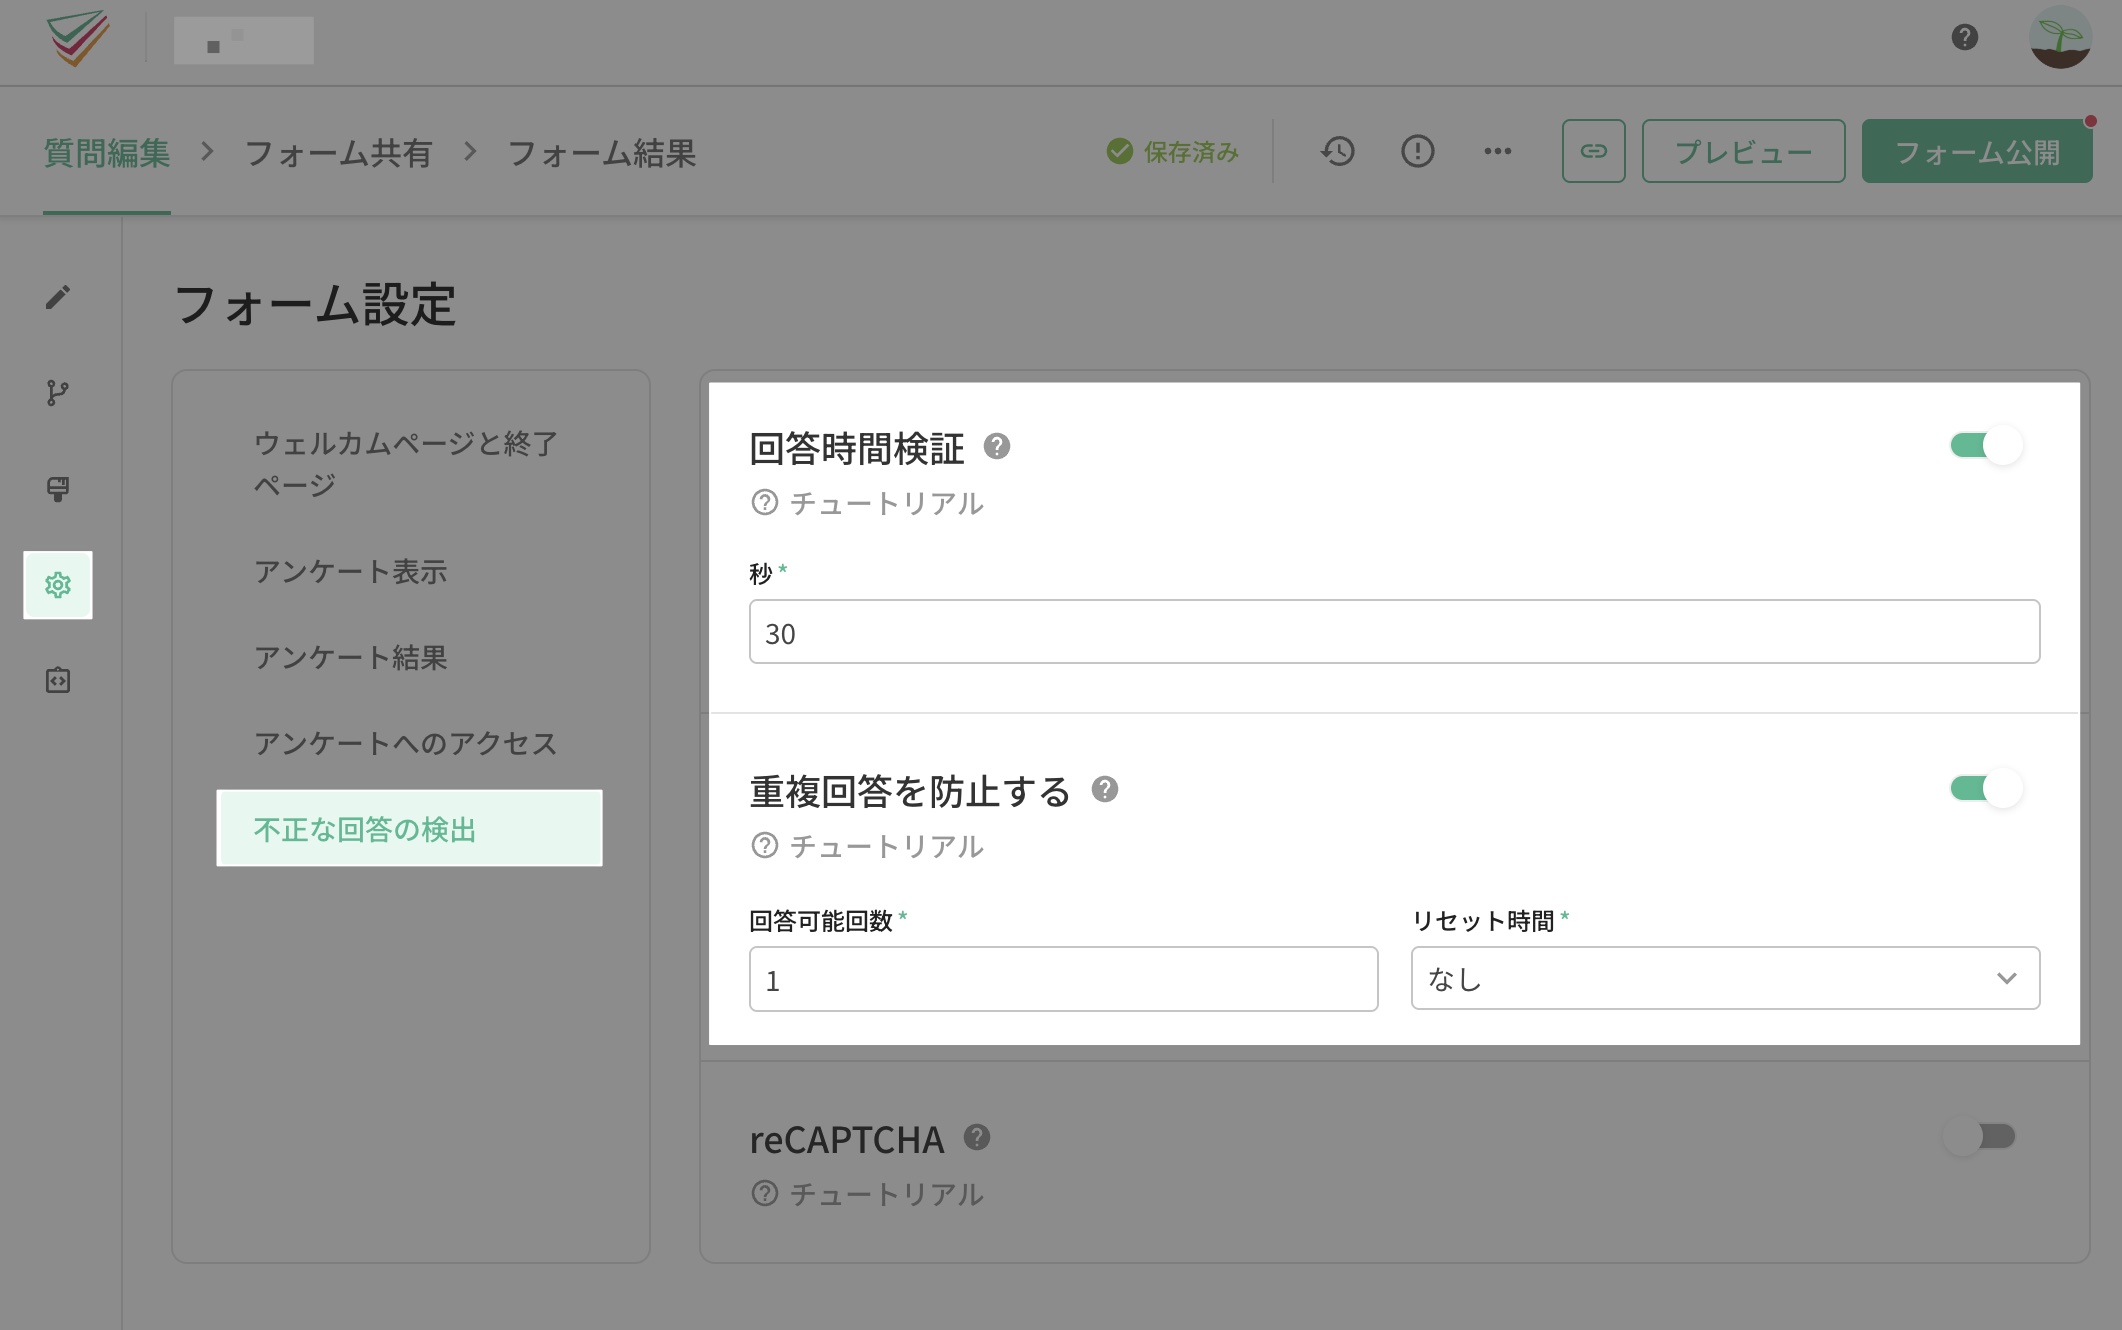
Task: Select アンケート表示 menu item
Action: [x=410, y=571]
